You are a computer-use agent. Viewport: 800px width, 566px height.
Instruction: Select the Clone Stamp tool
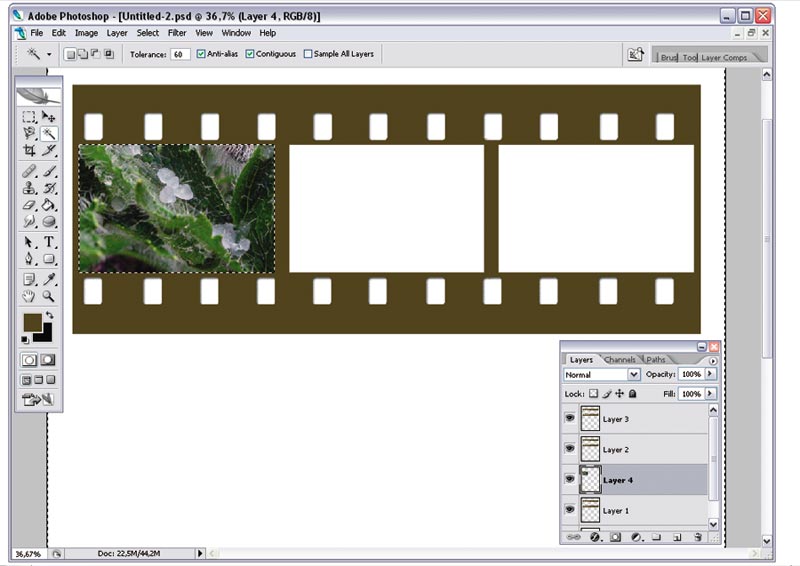click(29, 188)
